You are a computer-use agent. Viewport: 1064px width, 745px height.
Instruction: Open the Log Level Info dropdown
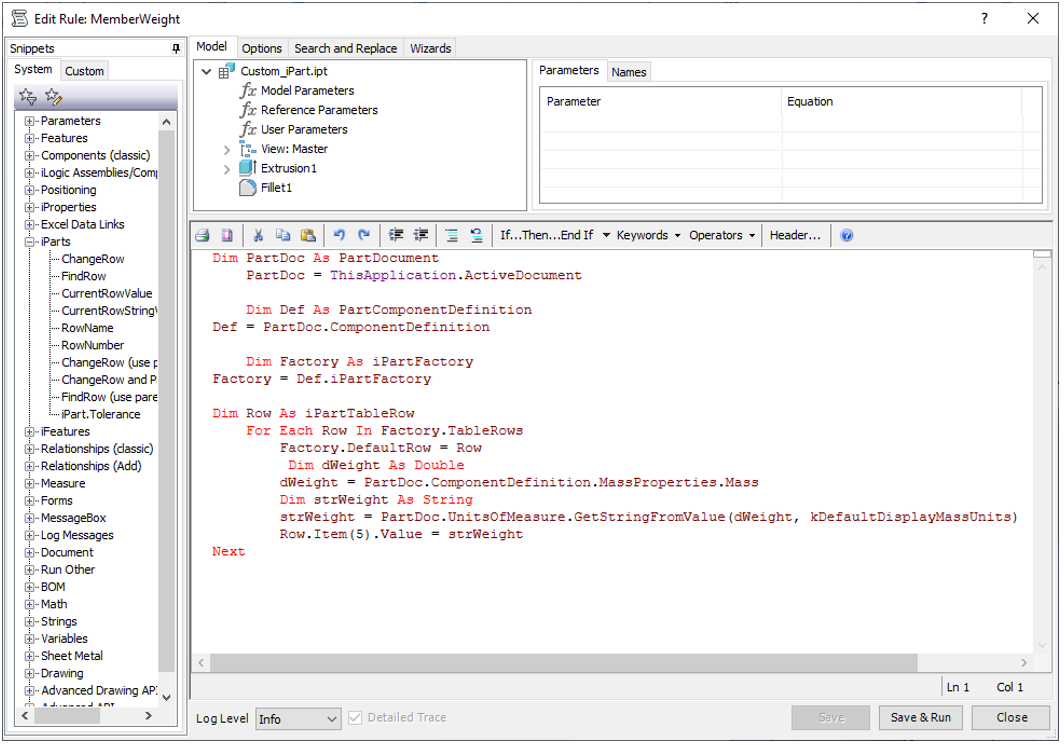(298, 719)
